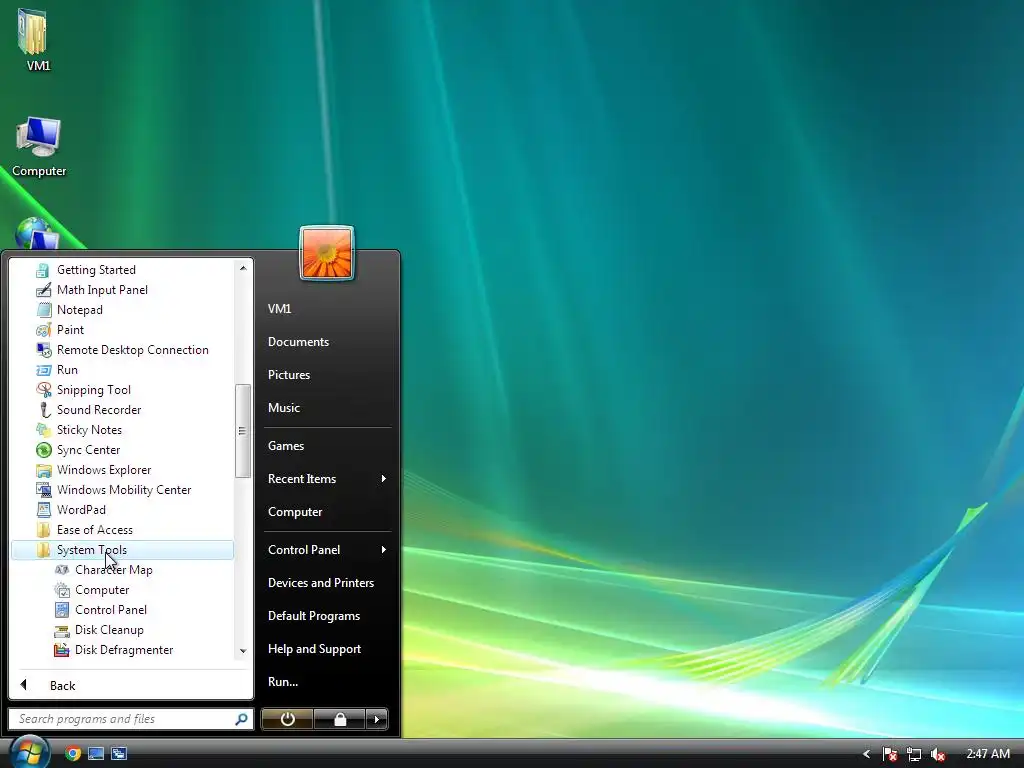
Task: Click the network tray icon
Action: 914,754
